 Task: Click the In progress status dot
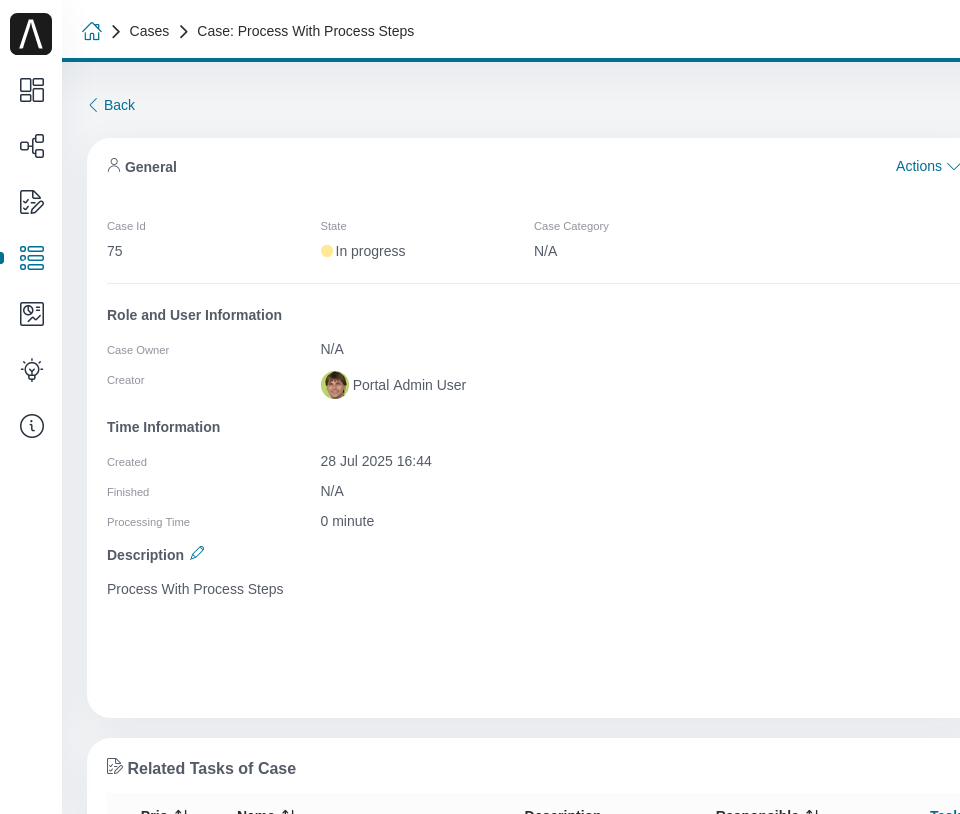coord(327,251)
